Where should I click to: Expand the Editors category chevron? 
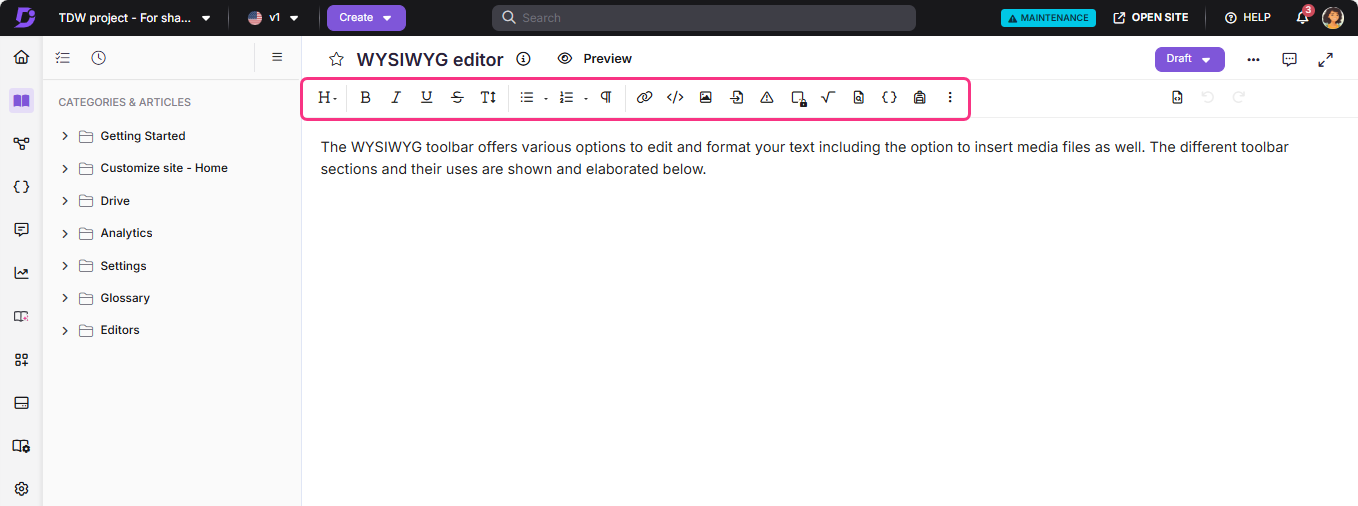[65, 330]
